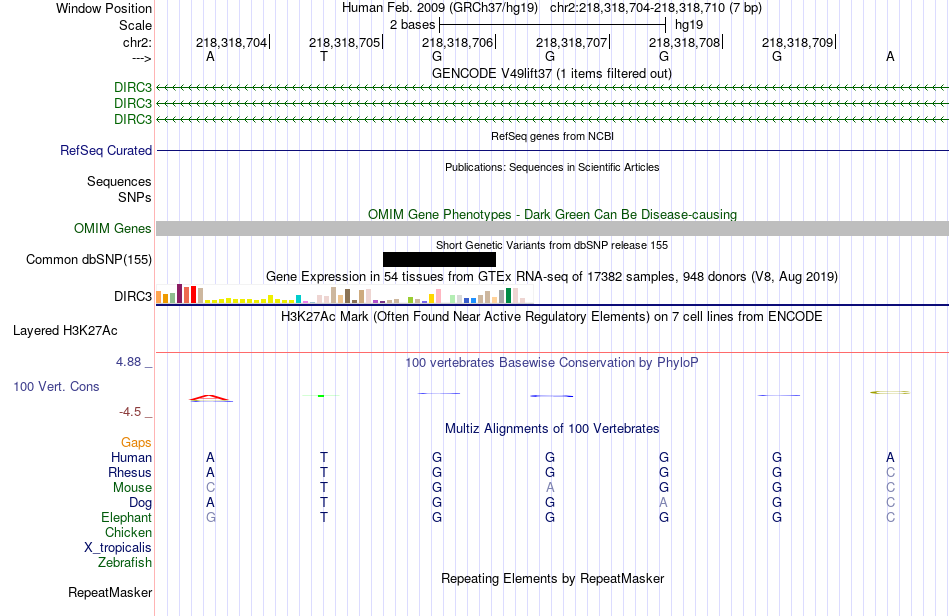Viewport: 950px width, 616px height.
Task: Click 'Short Genetic Variants from dbSNP' title
Action: (552, 245)
